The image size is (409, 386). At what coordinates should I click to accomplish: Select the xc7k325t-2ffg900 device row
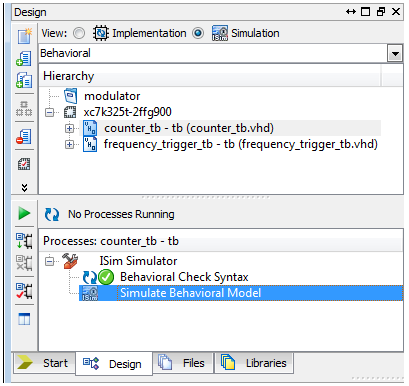coord(127,112)
